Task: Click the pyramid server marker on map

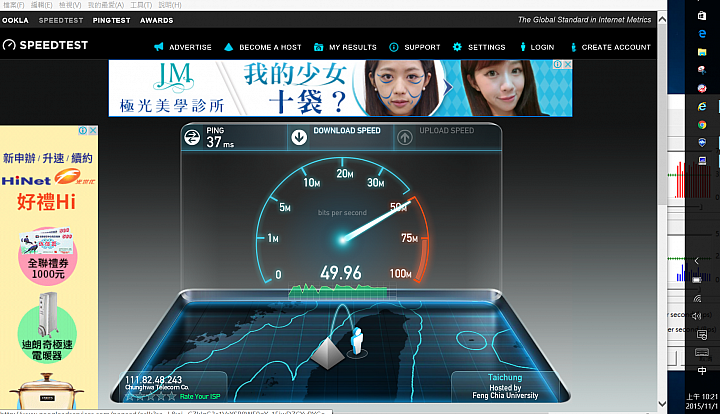Action: (x=327, y=353)
